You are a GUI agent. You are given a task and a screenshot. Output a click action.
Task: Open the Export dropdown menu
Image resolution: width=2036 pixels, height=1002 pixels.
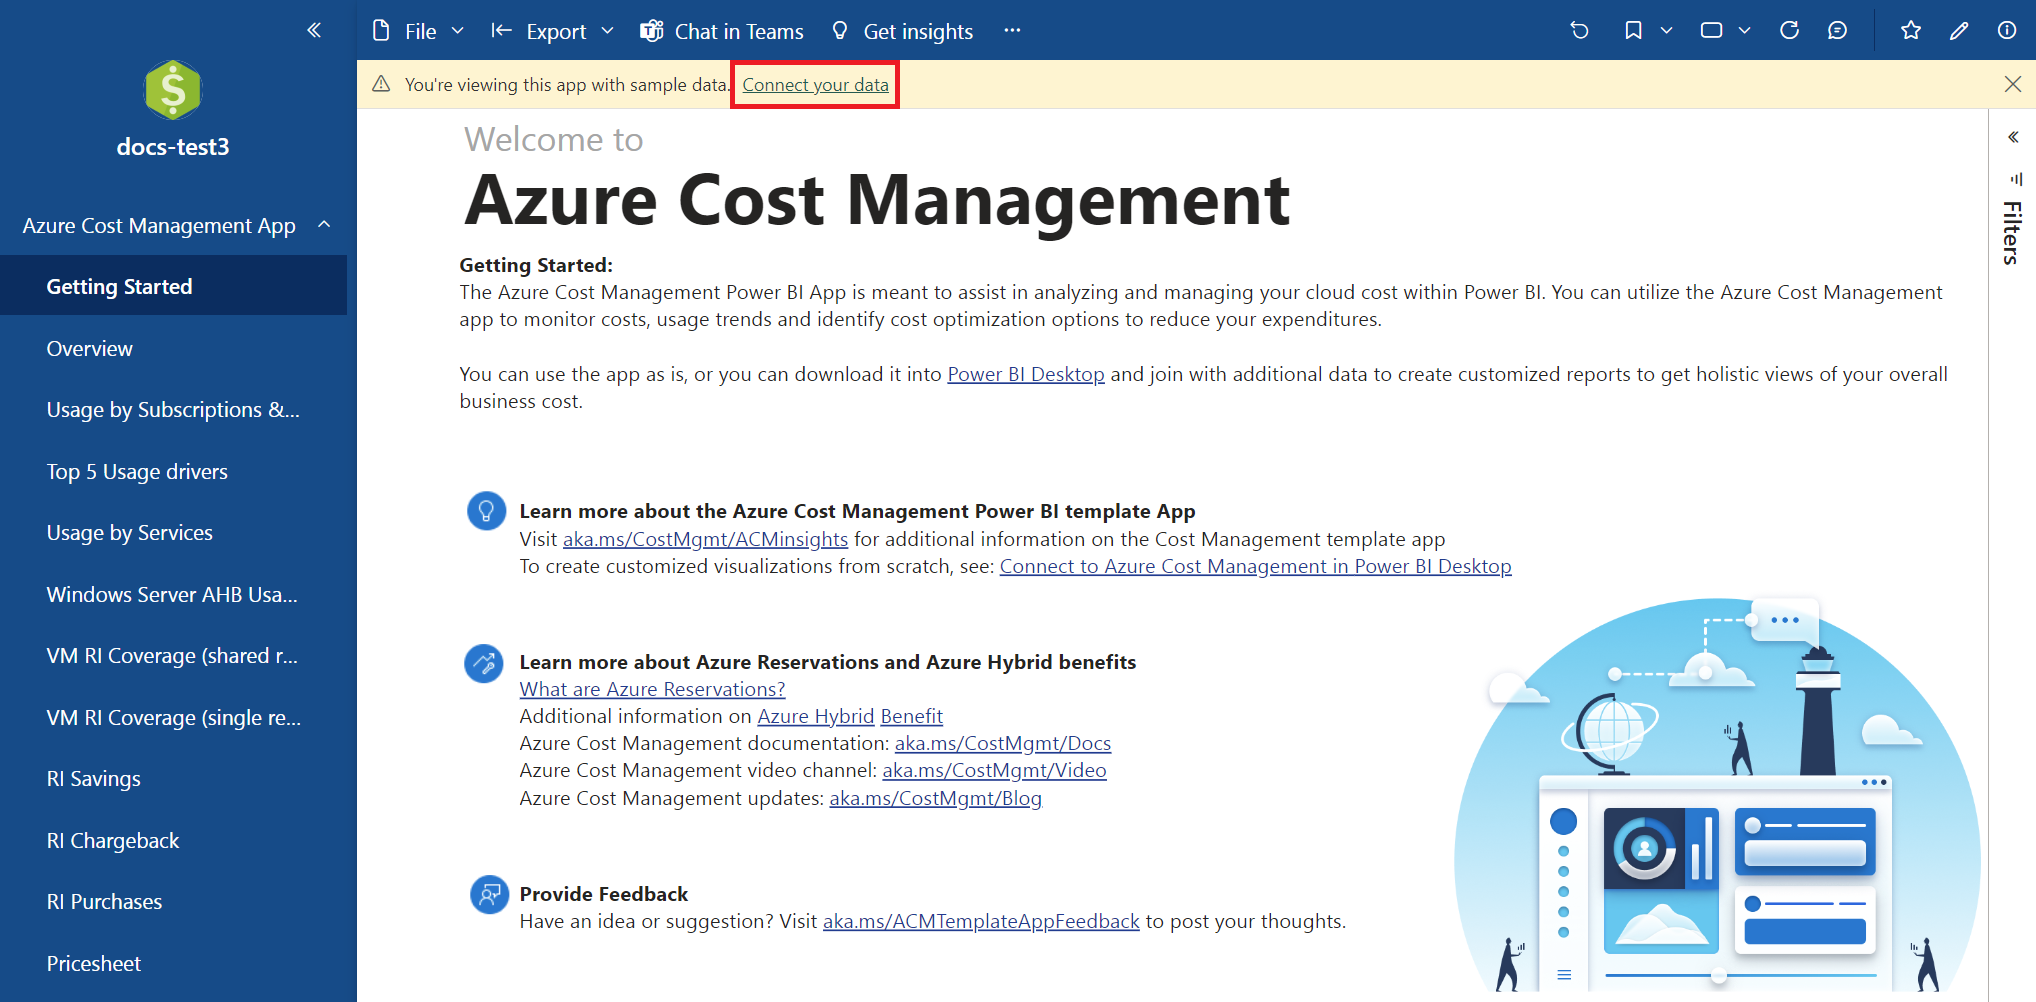coord(553,31)
